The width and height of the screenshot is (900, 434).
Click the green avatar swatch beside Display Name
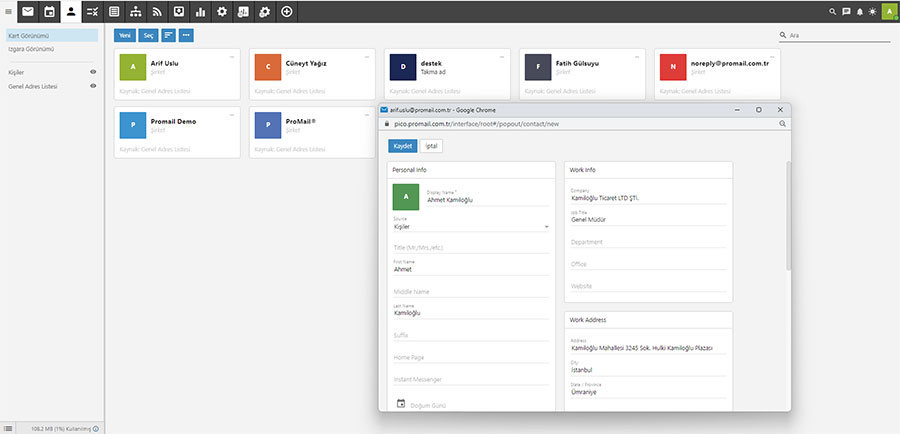pos(406,197)
